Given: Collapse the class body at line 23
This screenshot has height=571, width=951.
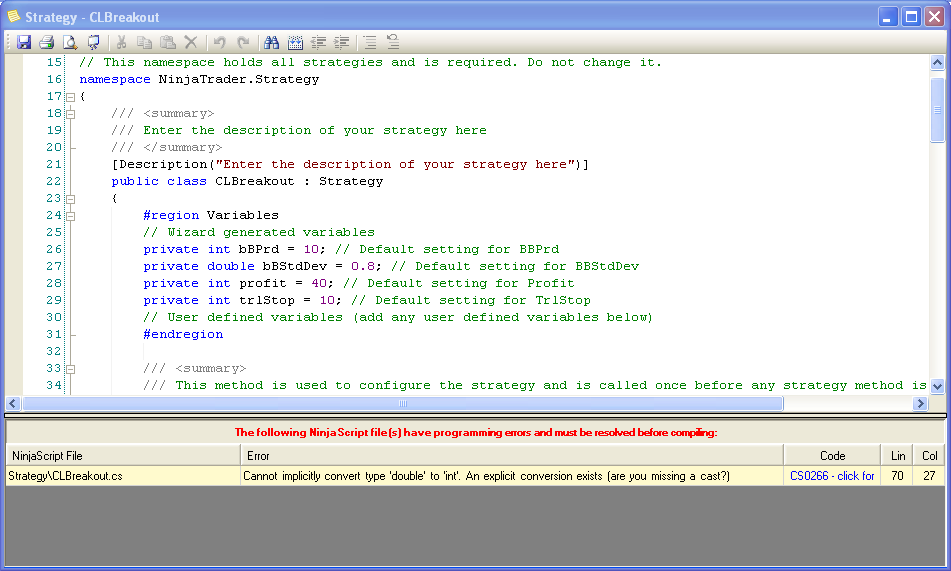Looking at the screenshot, I should 70,199.
